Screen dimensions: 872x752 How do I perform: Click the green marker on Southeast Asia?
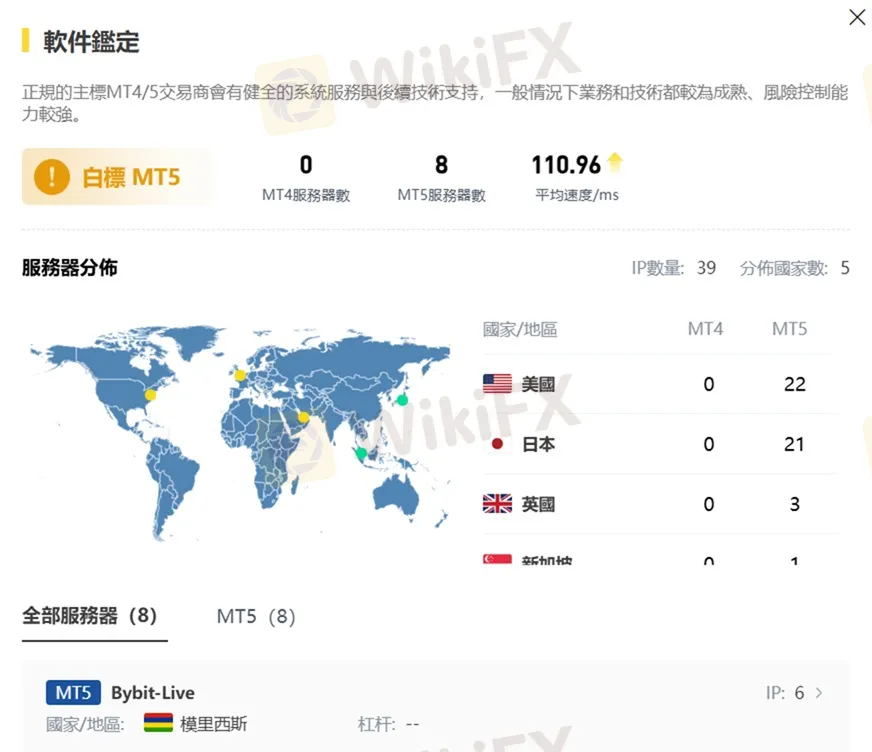[363, 455]
